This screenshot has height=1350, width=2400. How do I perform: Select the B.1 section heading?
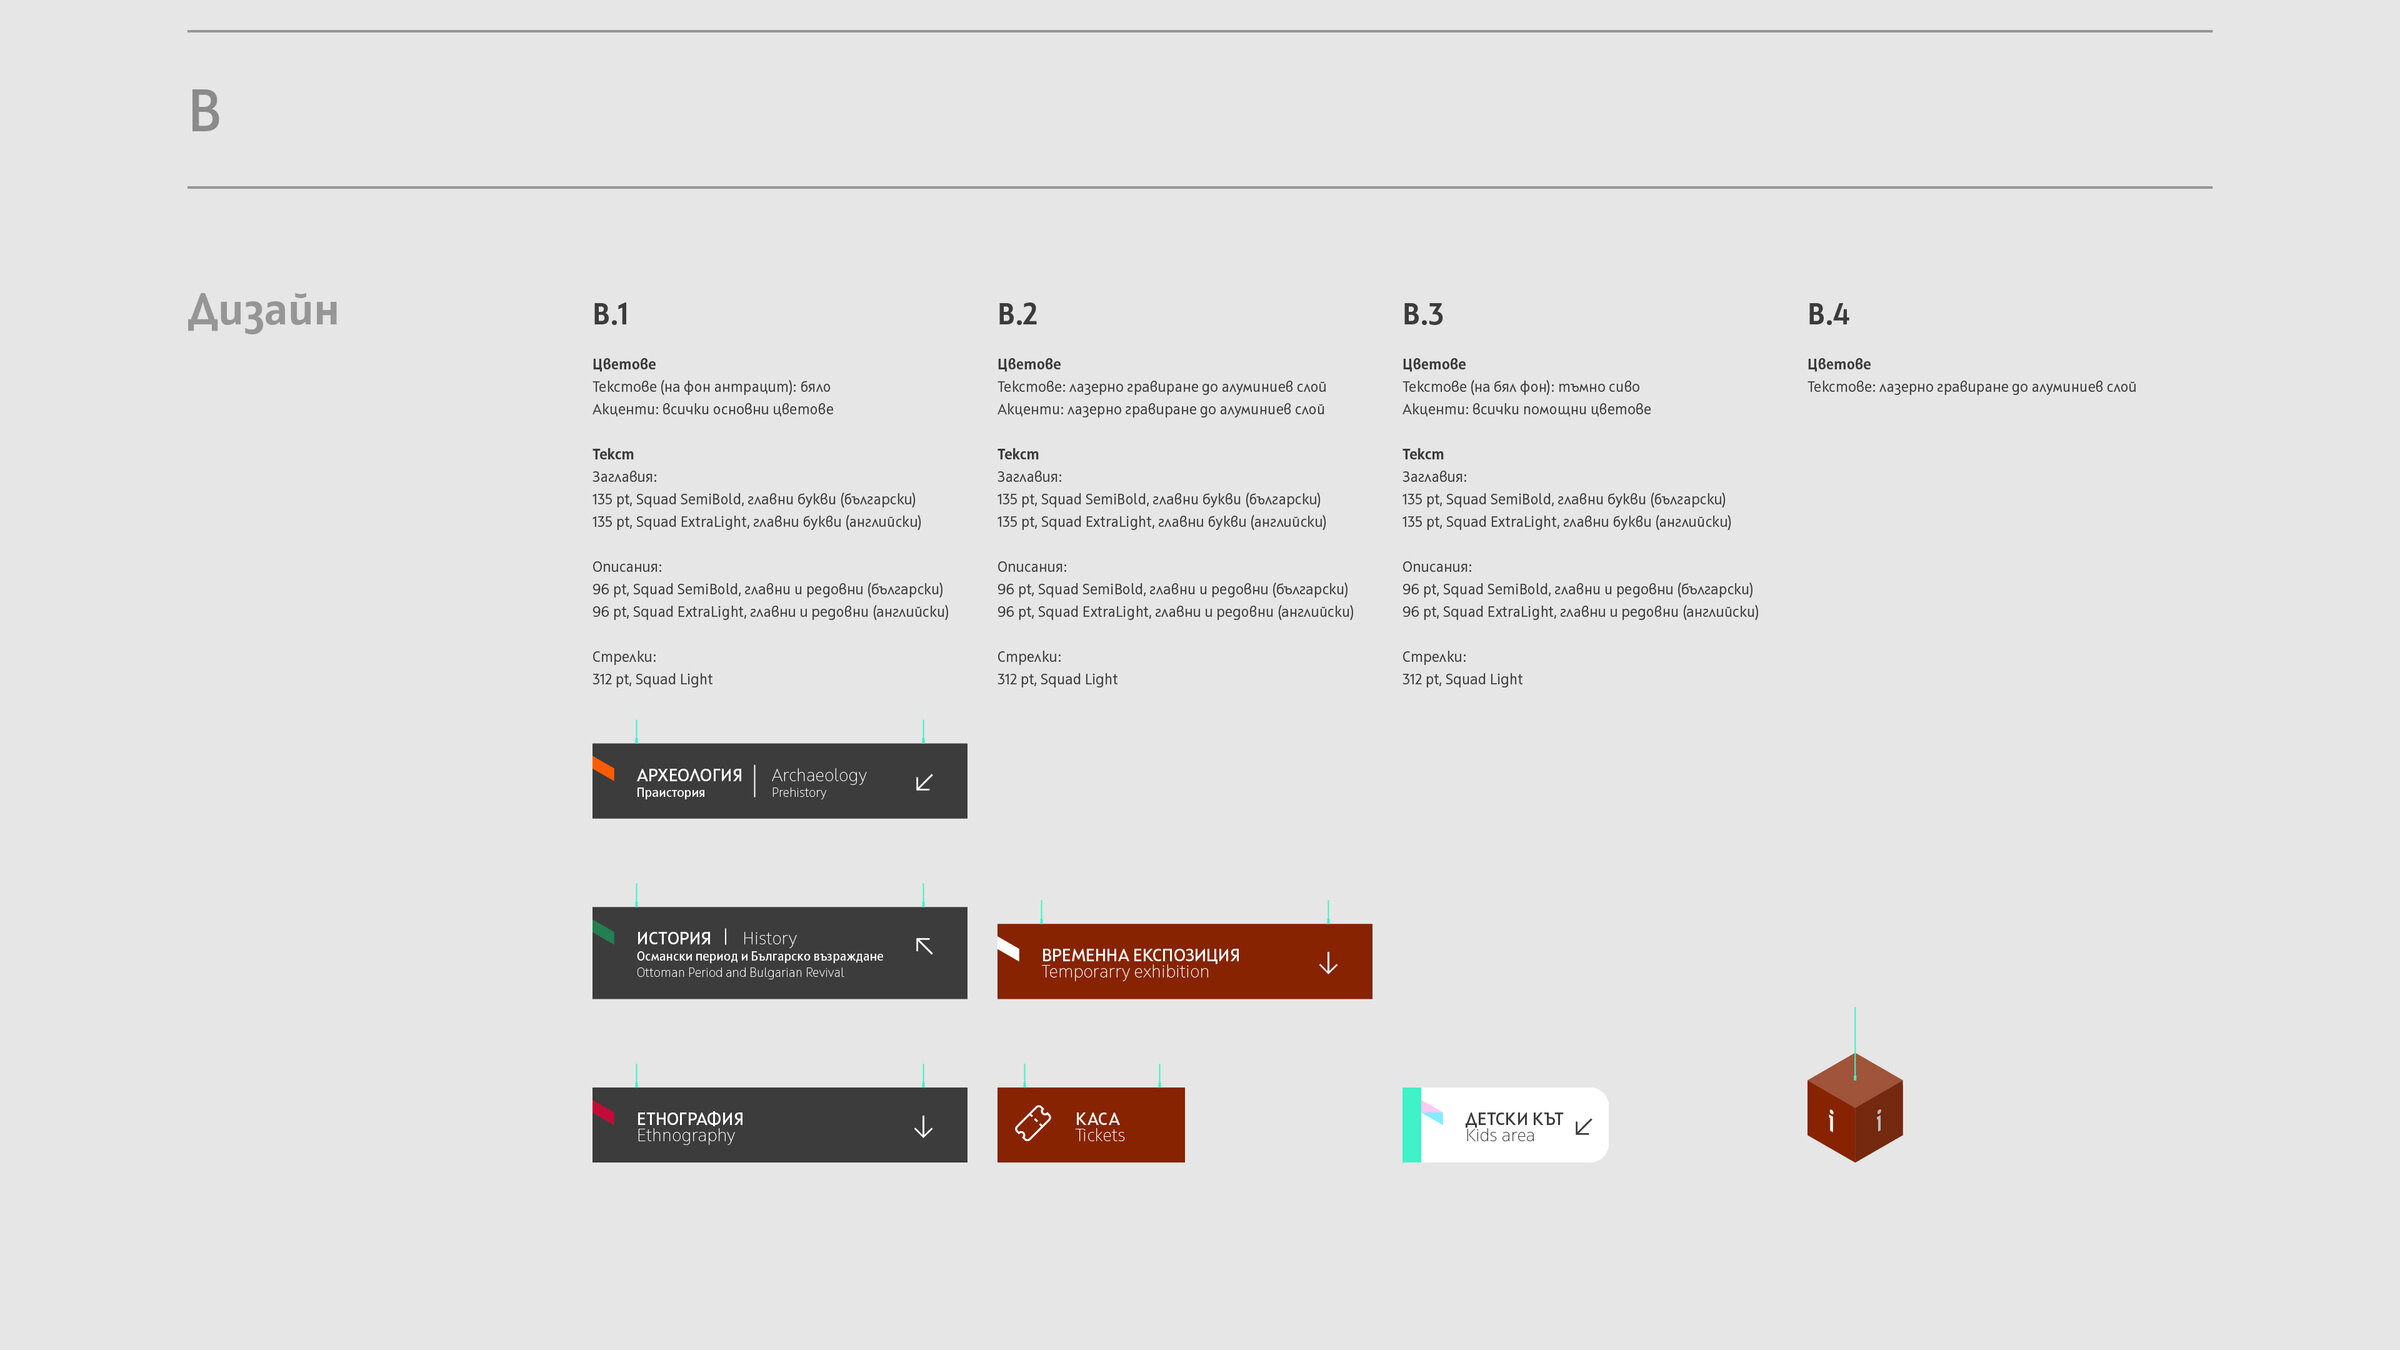coord(610,314)
